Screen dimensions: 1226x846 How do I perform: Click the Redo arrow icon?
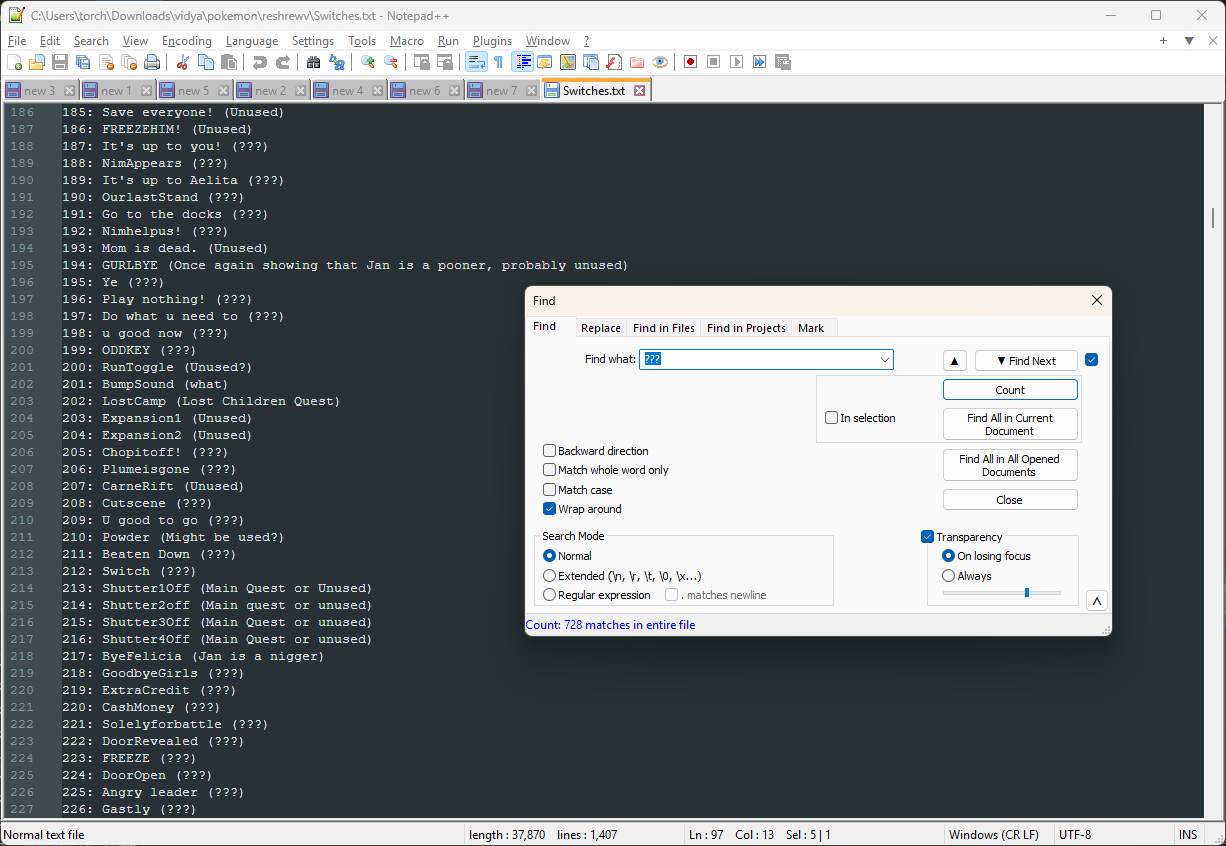pyautogui.click(x=283, y=62)
